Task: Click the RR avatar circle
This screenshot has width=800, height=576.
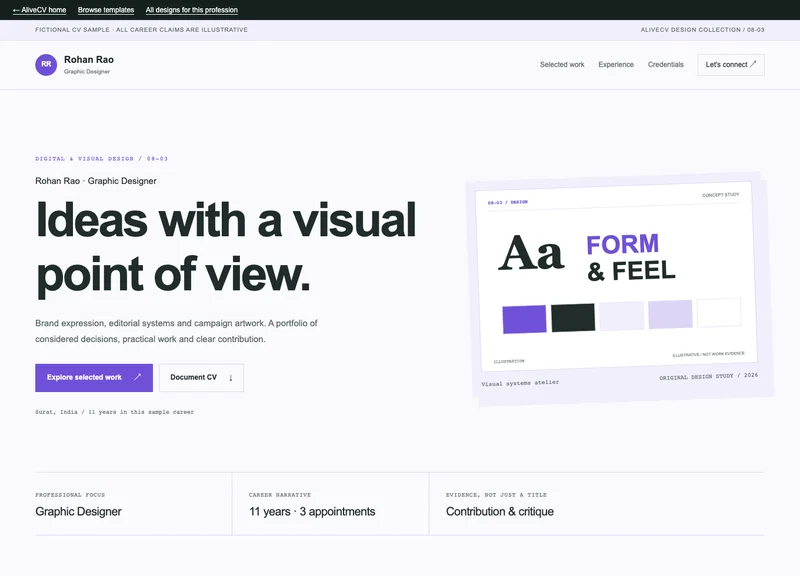Action: click(x=46, y=65)
